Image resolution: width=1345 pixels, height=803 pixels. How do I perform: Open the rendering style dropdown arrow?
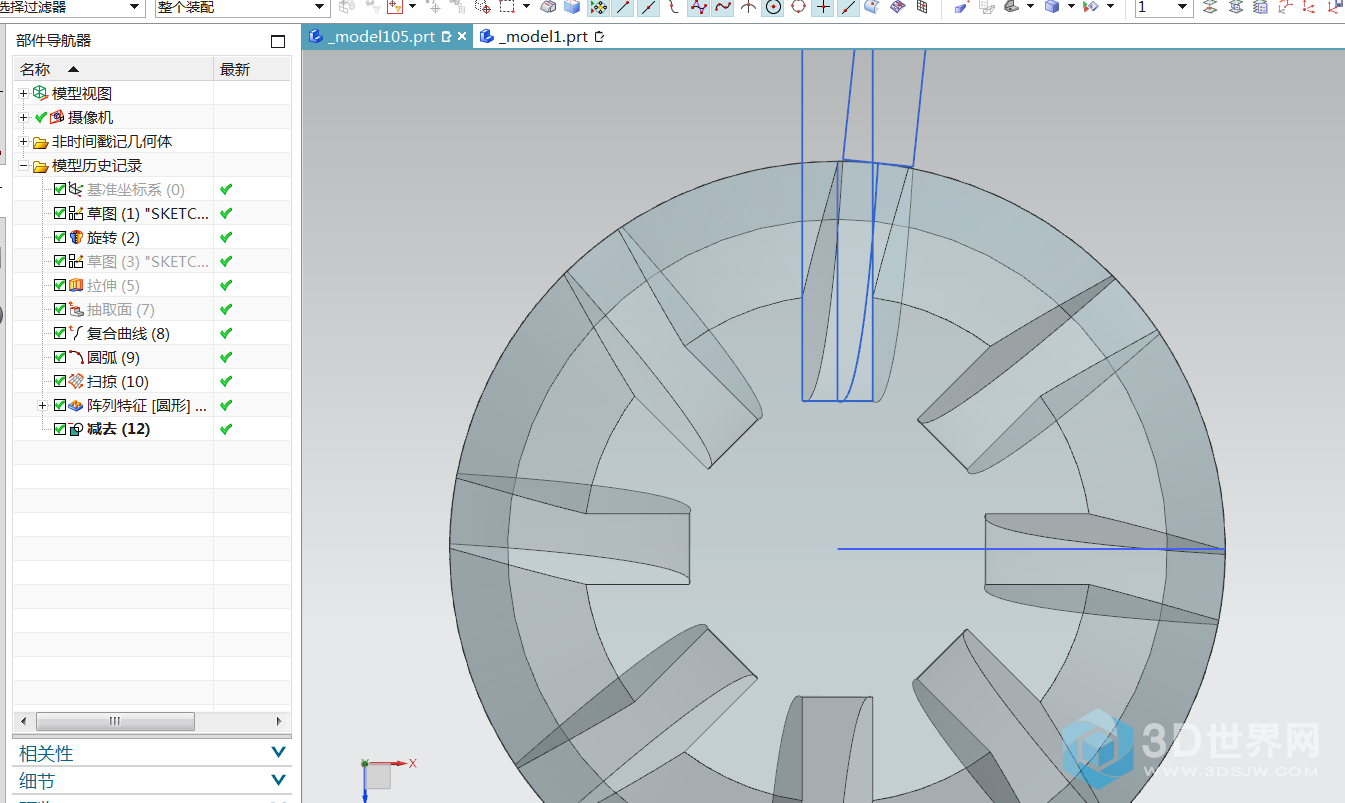(1071, 7)
